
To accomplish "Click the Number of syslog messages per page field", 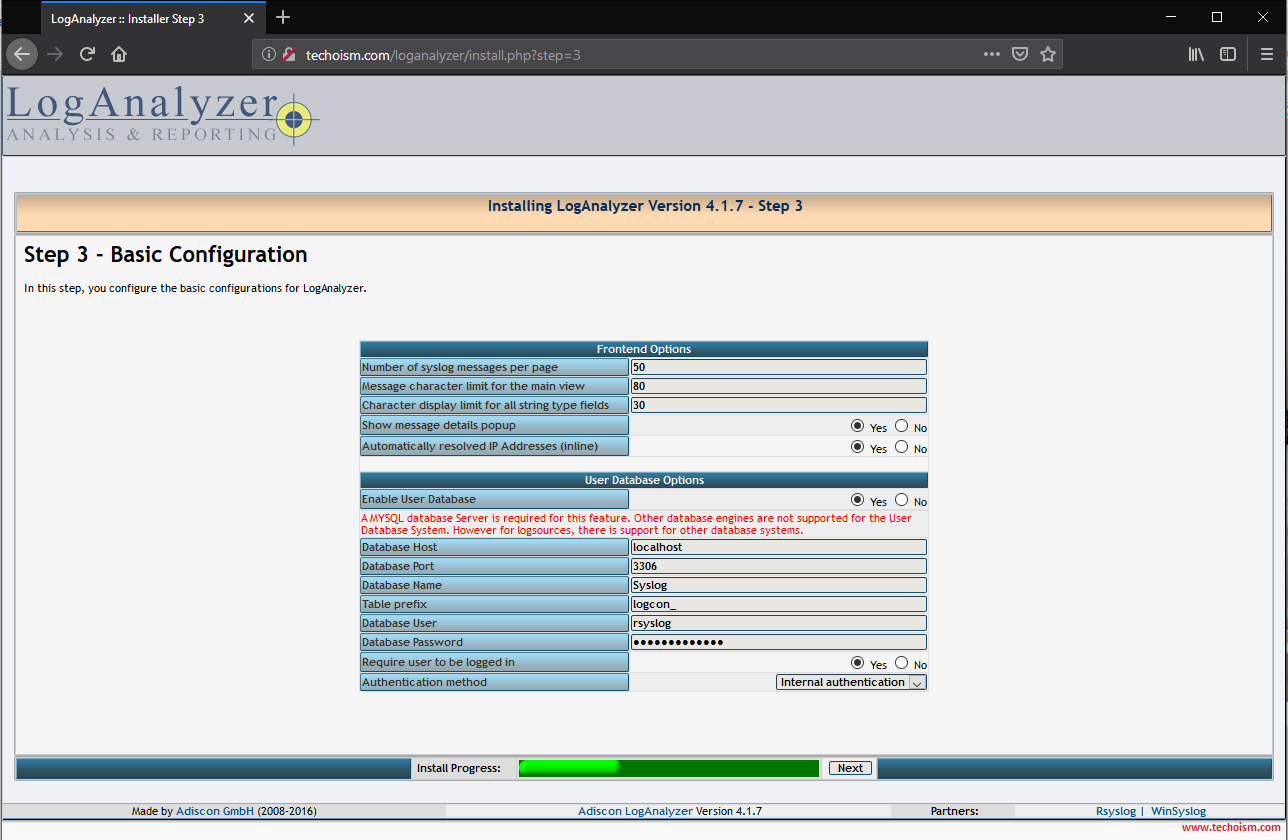I will (x=778, y=367).
